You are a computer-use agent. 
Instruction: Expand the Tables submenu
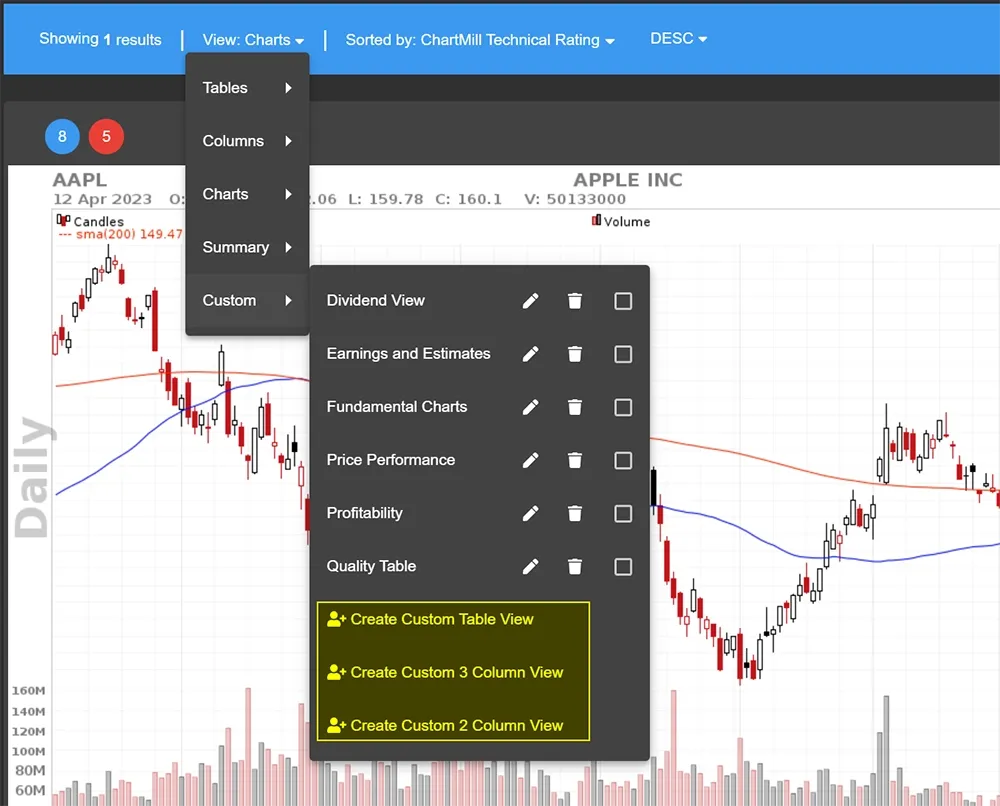tap(247, 88)
